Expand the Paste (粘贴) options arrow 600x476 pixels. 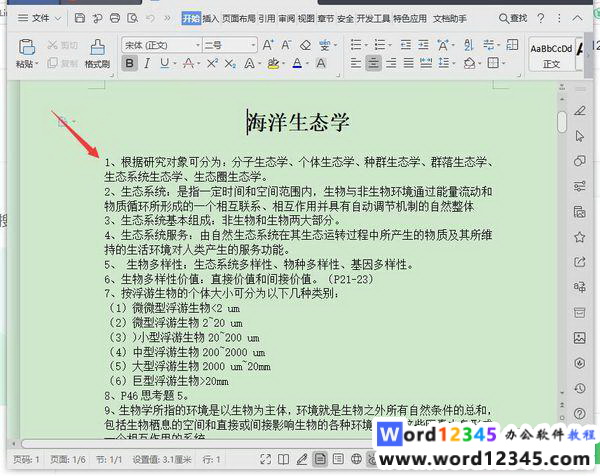point(37,64)
